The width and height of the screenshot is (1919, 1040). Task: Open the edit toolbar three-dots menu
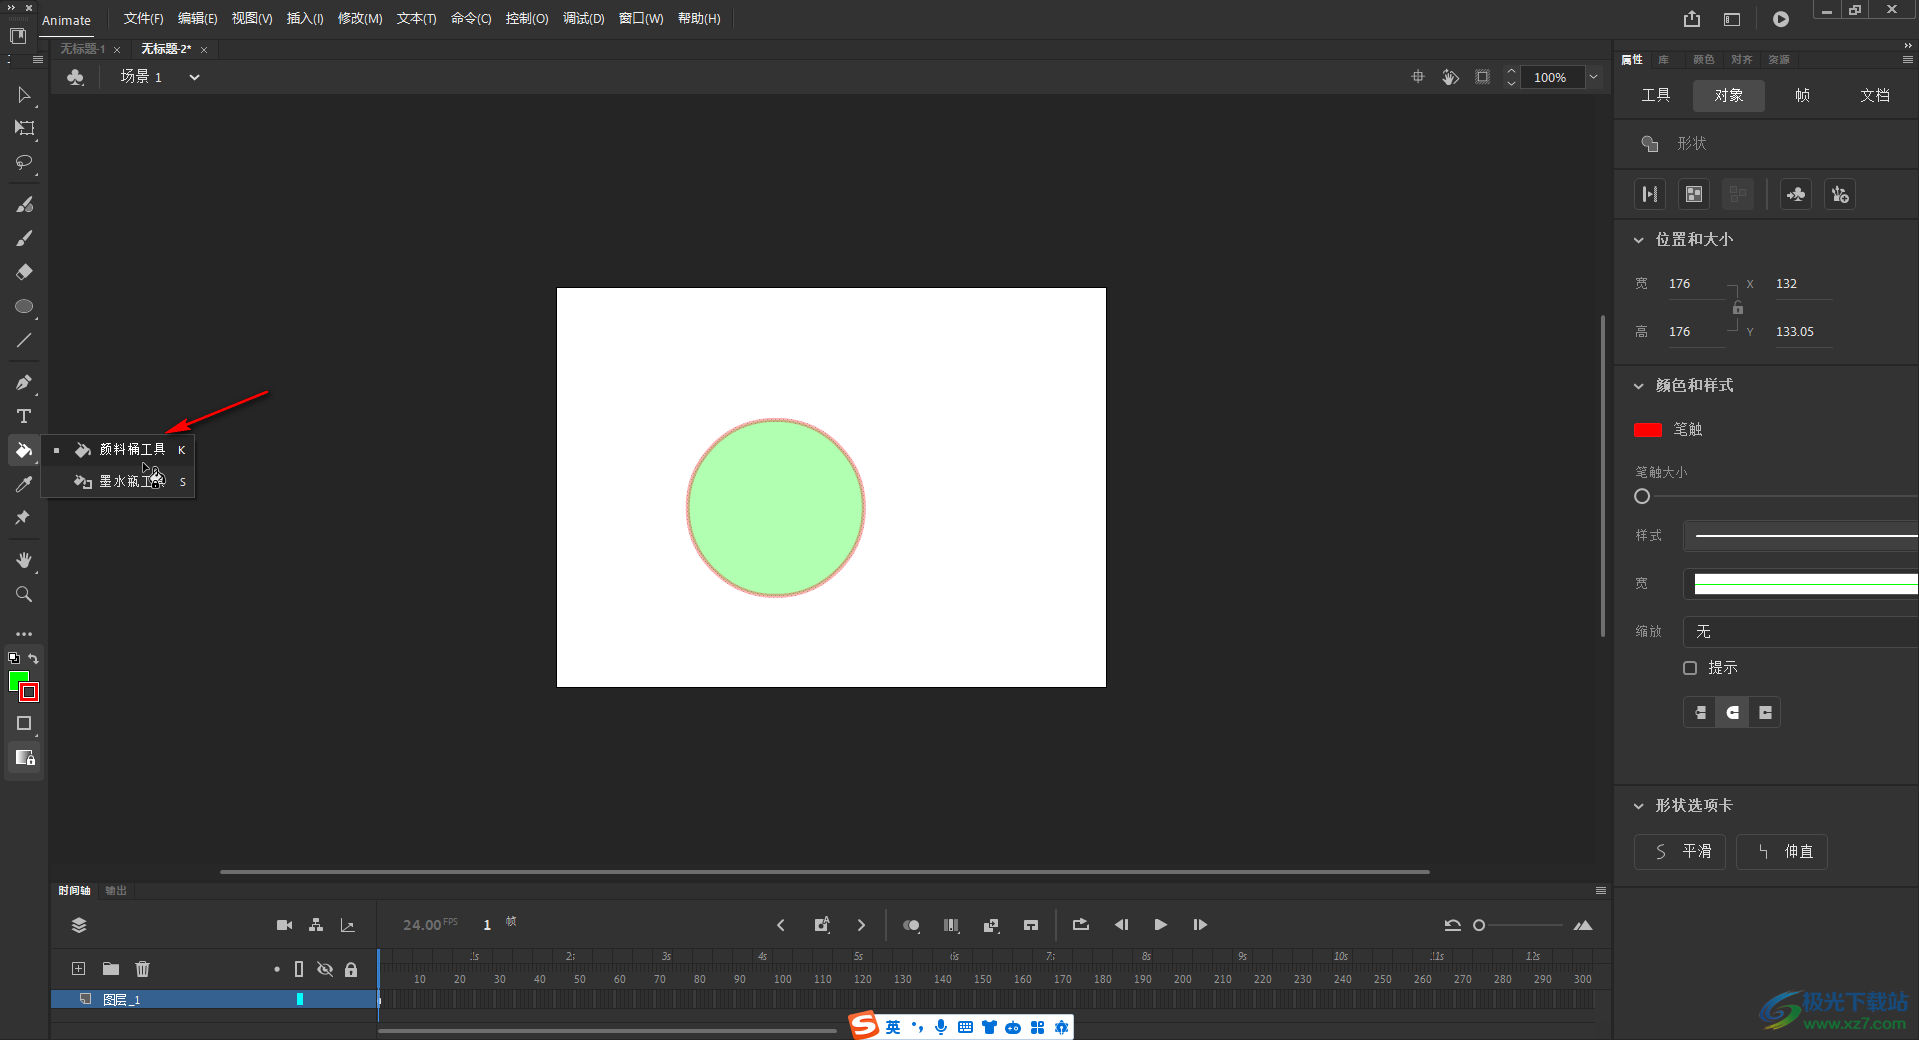(x=24, y=634)
